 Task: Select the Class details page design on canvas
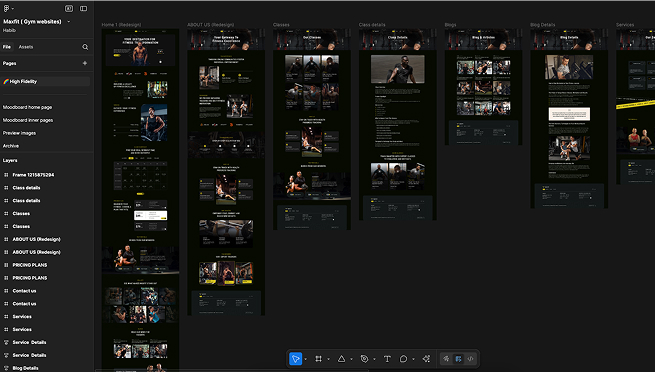398,124
